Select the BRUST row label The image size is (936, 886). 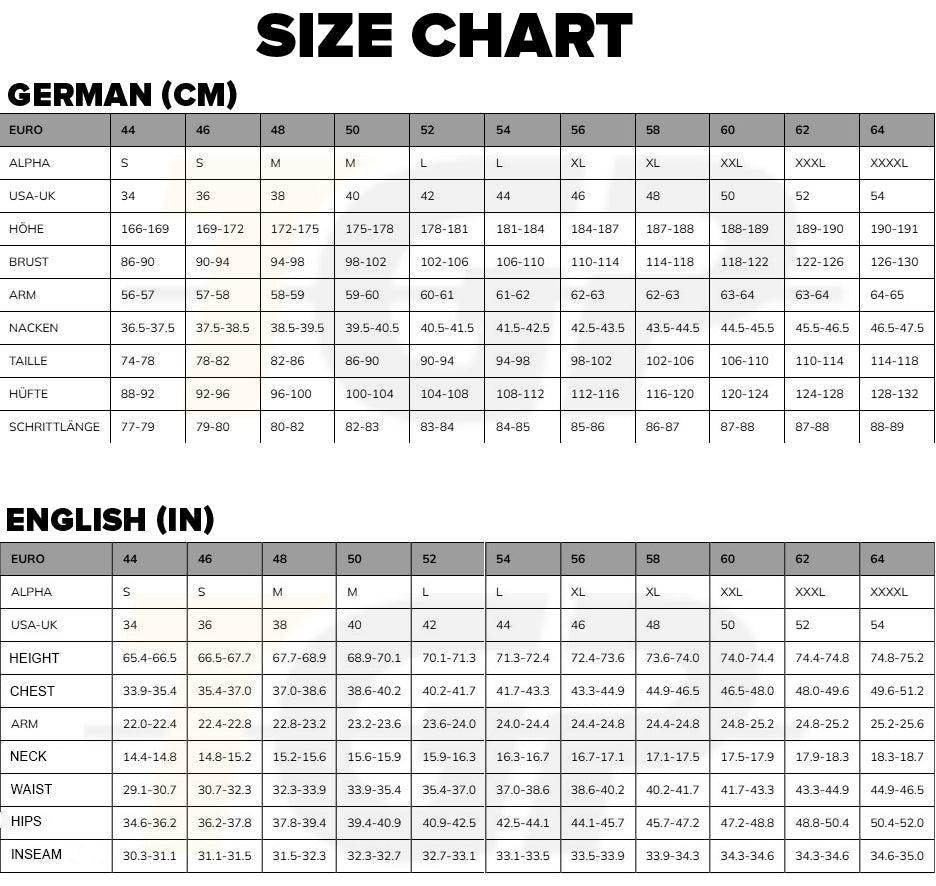coord(29,262)
